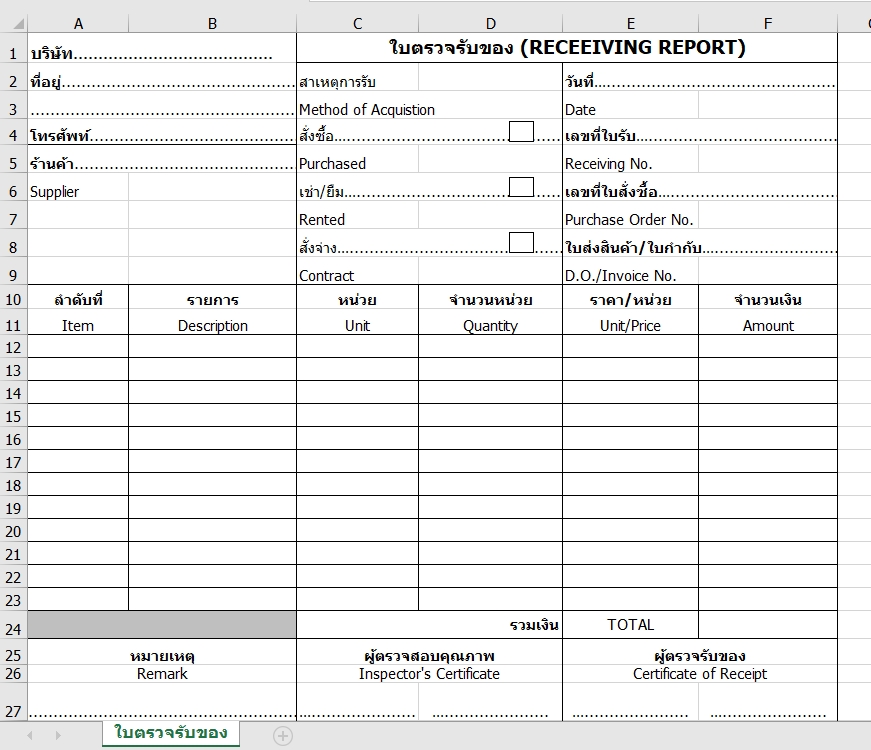This screenshot has width=871, height=750.
Task: Select the Purchase Order No. cell
Action: 630,215
